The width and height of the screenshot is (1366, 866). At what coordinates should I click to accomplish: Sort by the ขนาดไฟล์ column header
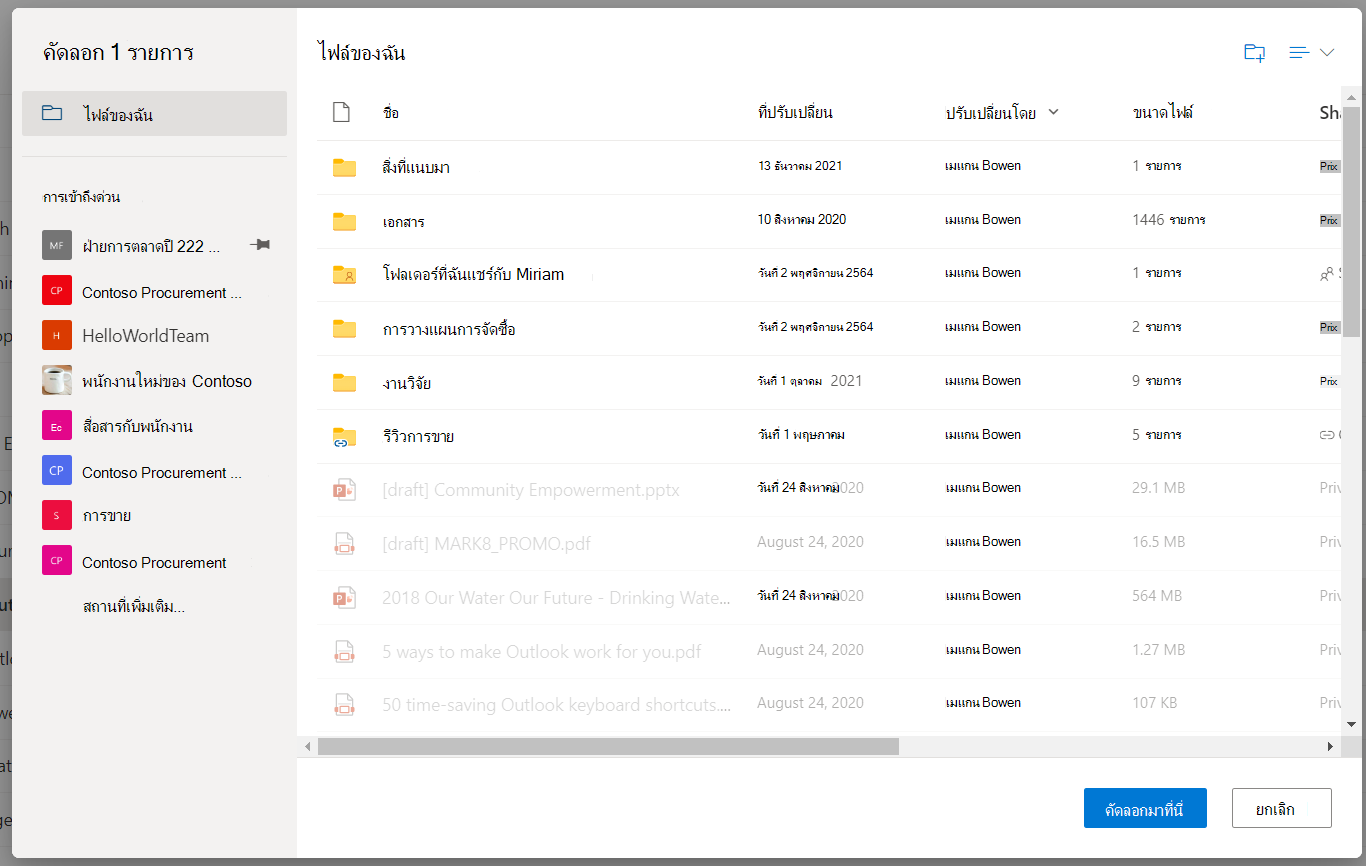[x=1163, y=113]
